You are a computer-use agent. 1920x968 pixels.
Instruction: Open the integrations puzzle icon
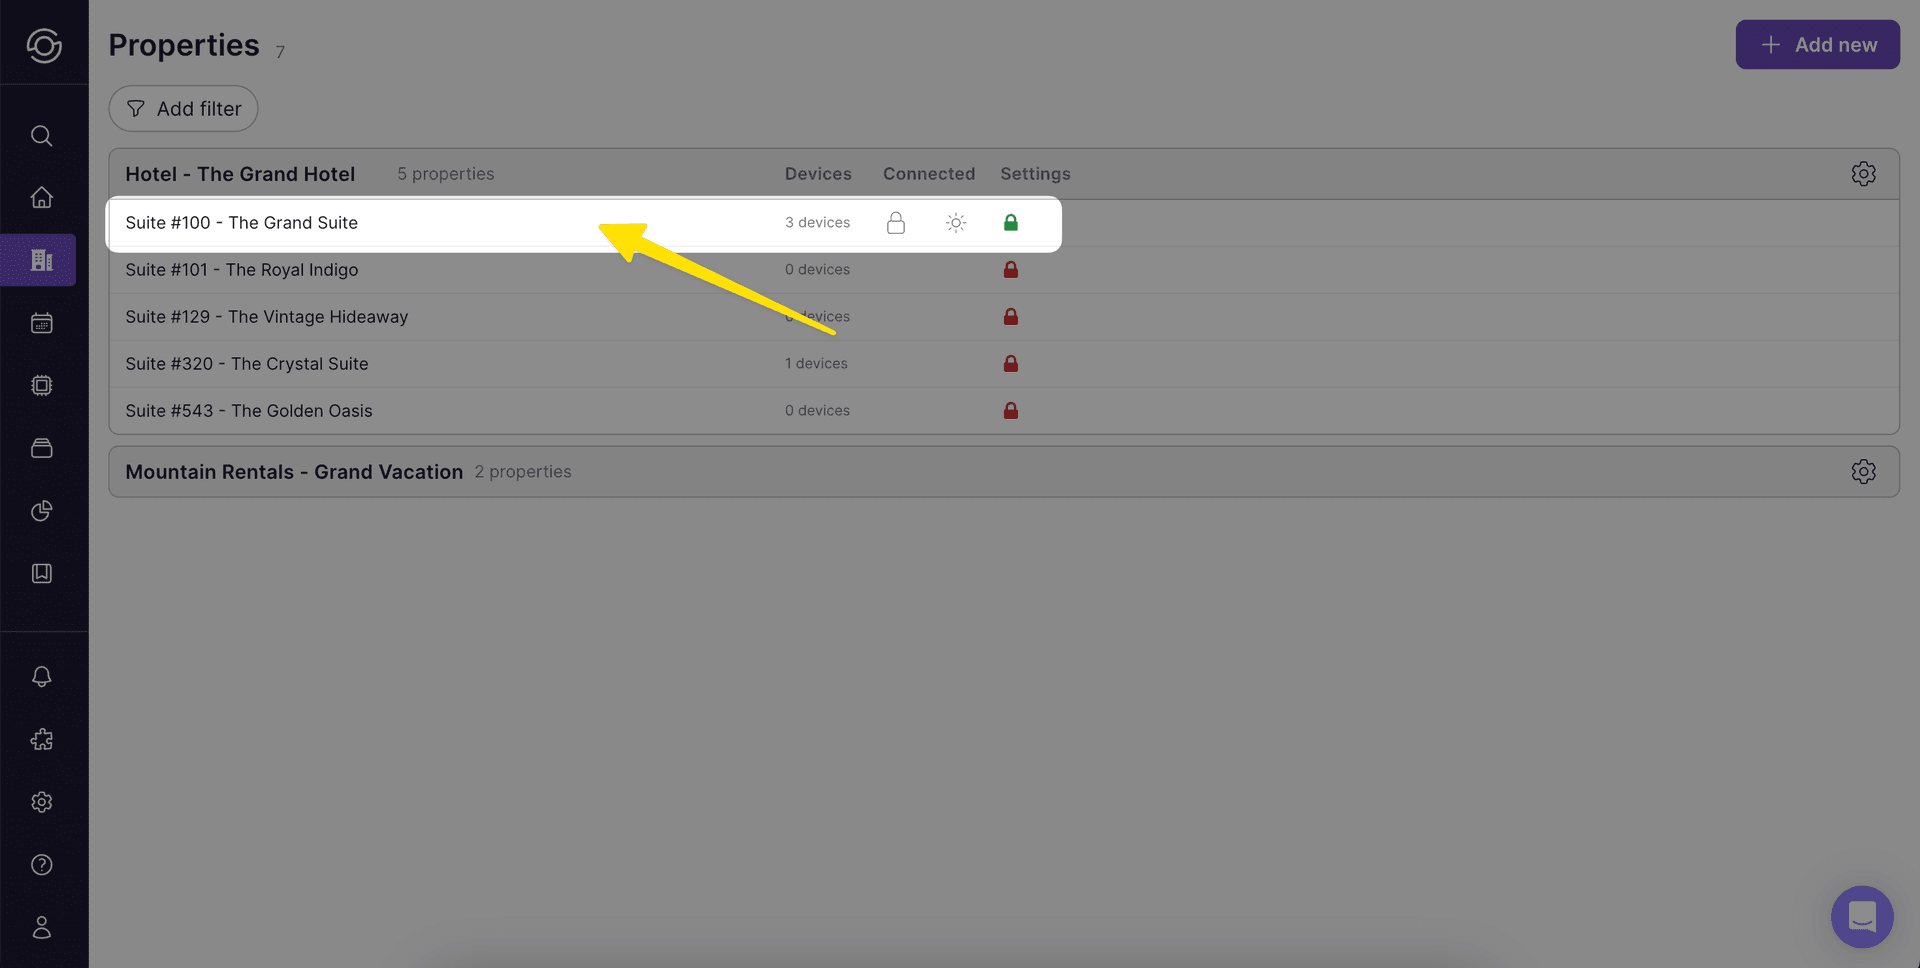(41, 740)
